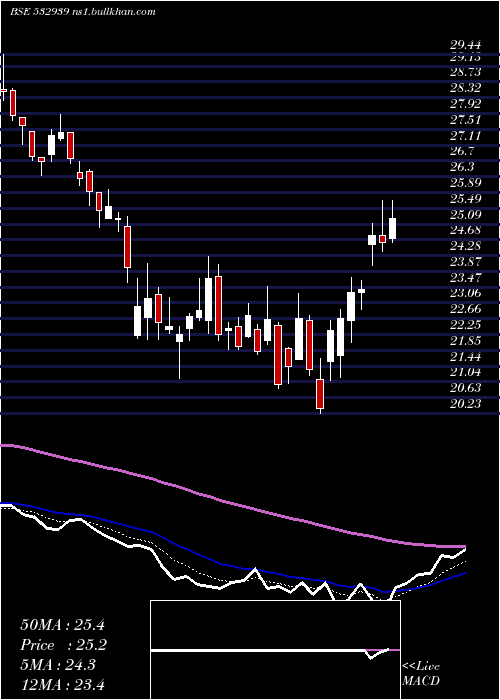Click the 26.3 price axis label
The height and width of the screenshot is (700, 500).
(x=462, y=167)
